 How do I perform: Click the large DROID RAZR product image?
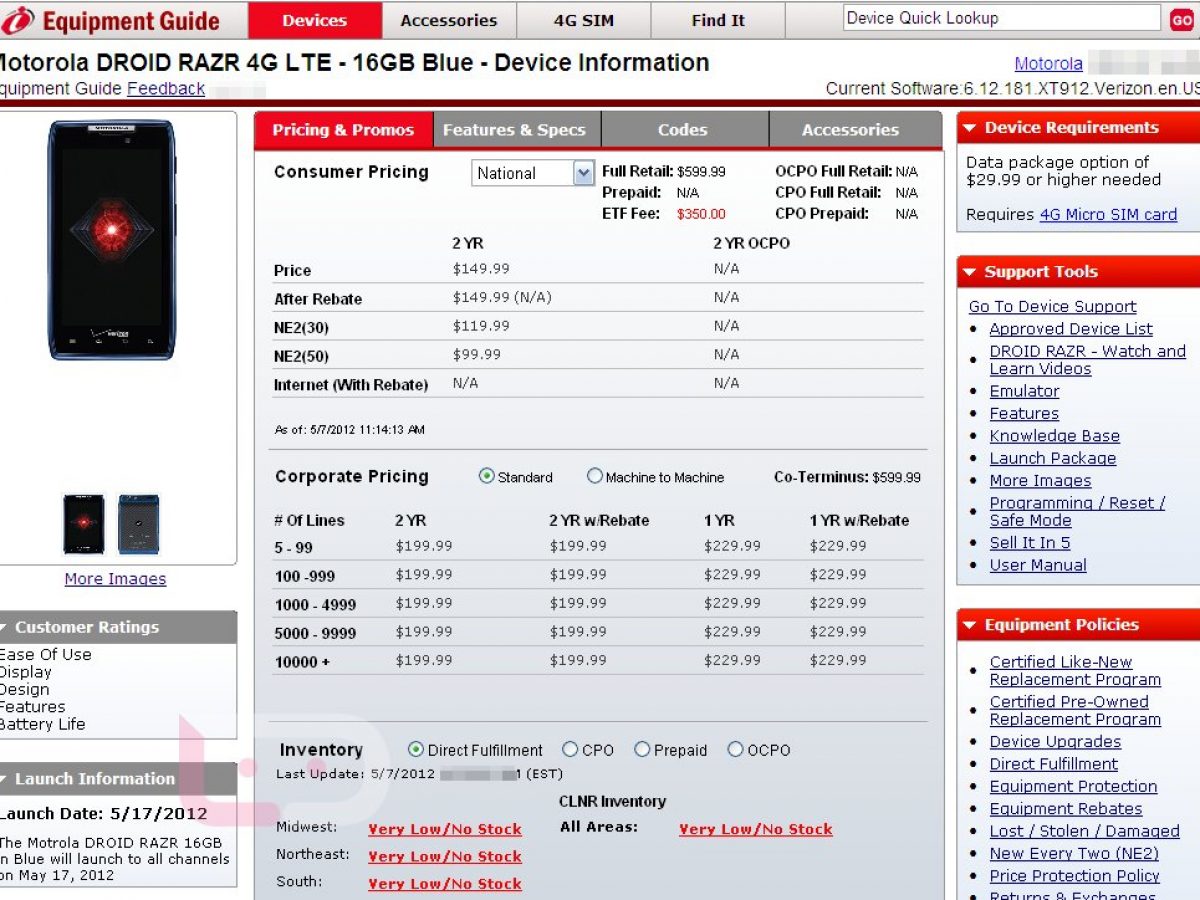(111, 240)
